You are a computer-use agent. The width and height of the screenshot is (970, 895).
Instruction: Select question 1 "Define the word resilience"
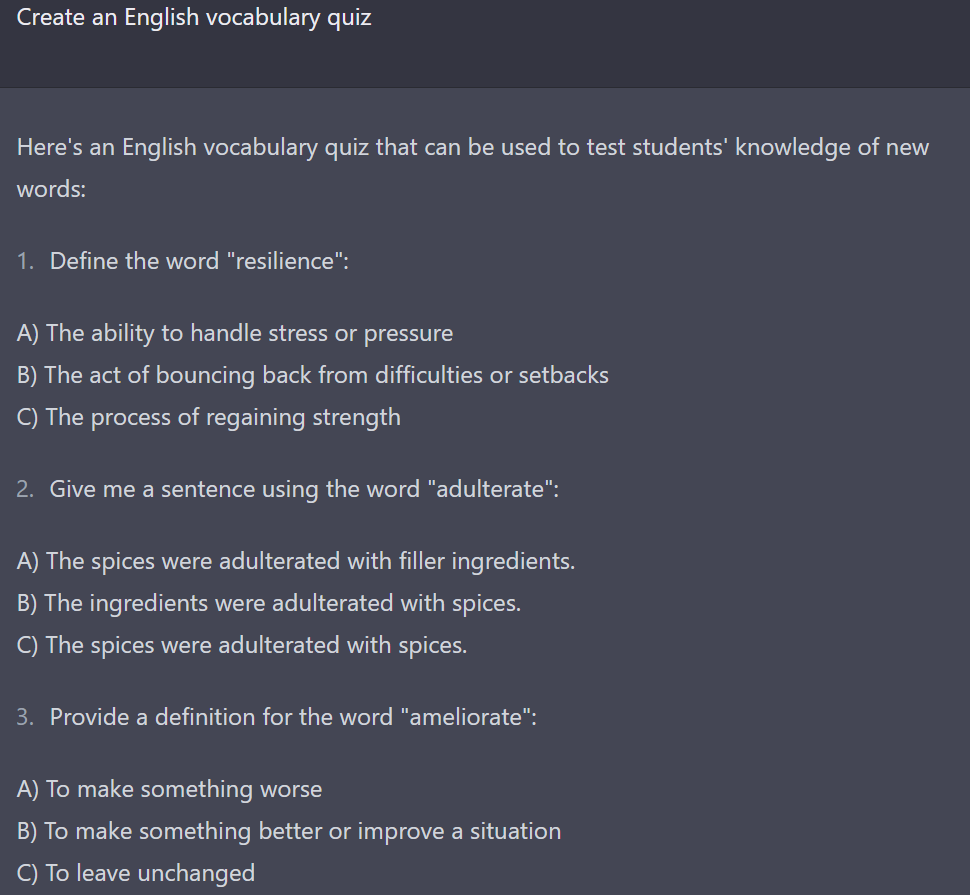(x=199, y=261)
